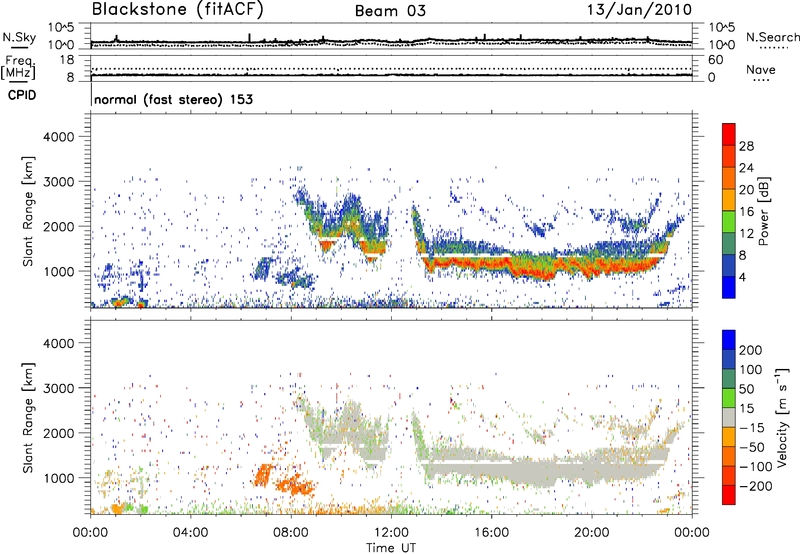Pick the light green 12–16 dB Power segment
This screenshot has width=800, height=554.
[729, 222]
